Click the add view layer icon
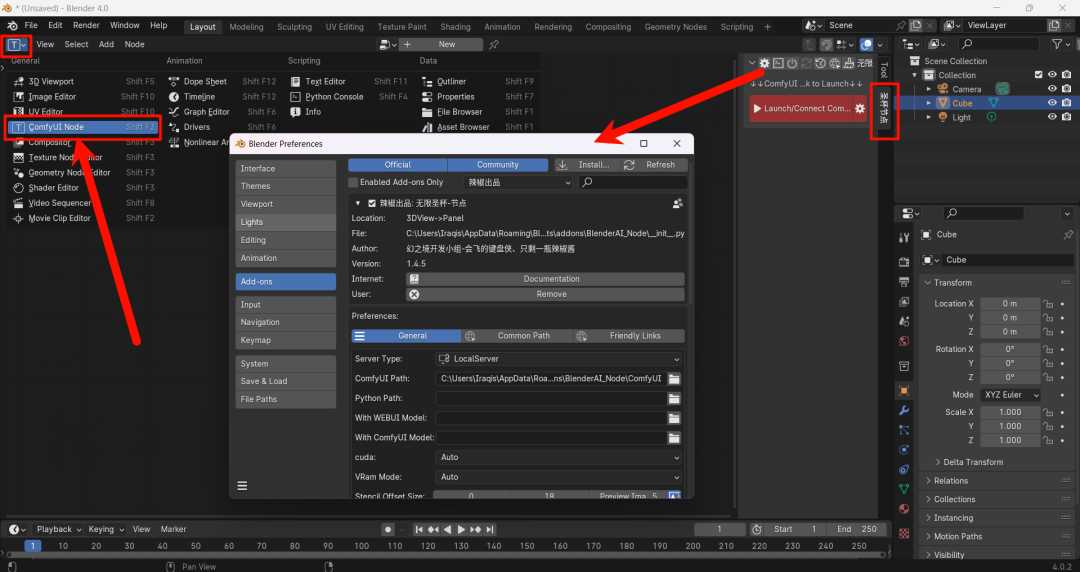 [x=1054, y=25]
